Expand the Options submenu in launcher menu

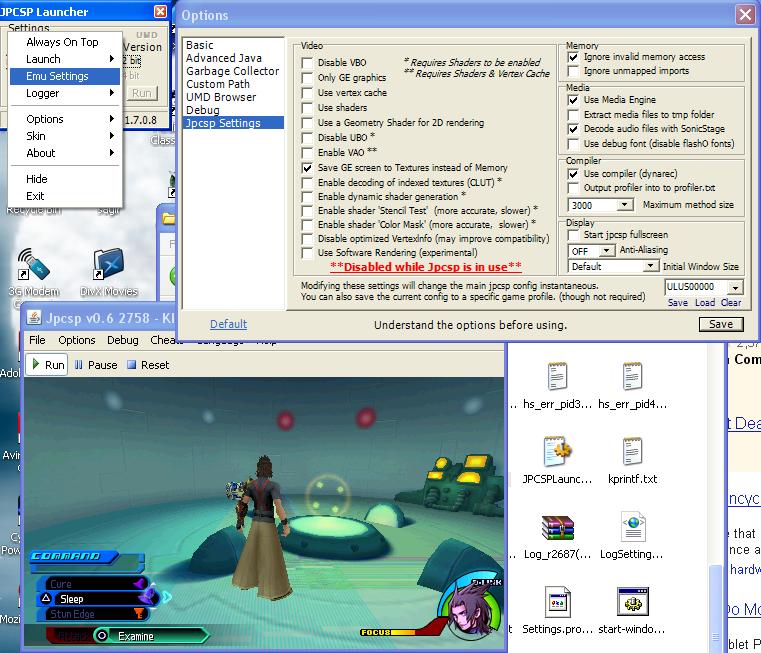click(65, 119)
